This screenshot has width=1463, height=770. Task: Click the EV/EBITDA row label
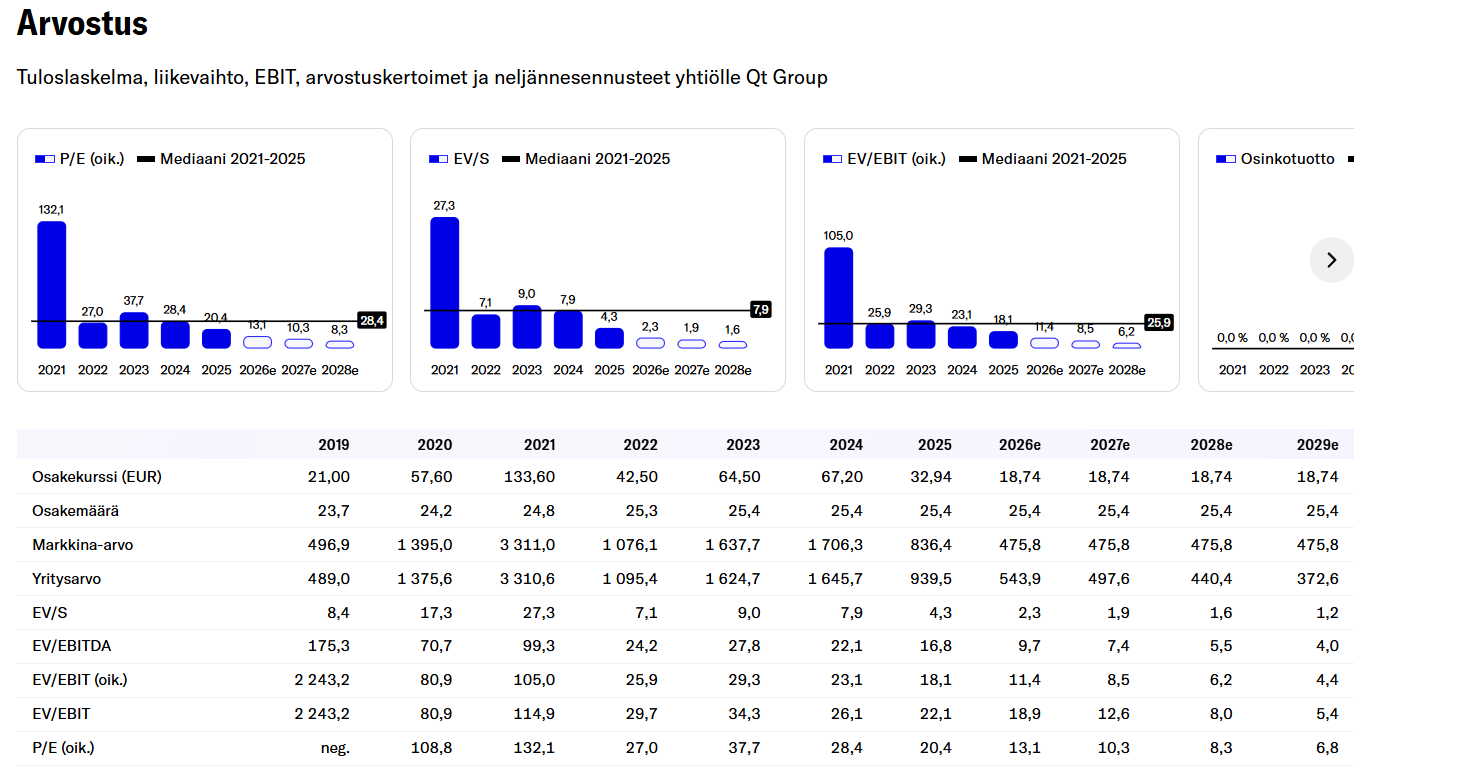point(72,646)
